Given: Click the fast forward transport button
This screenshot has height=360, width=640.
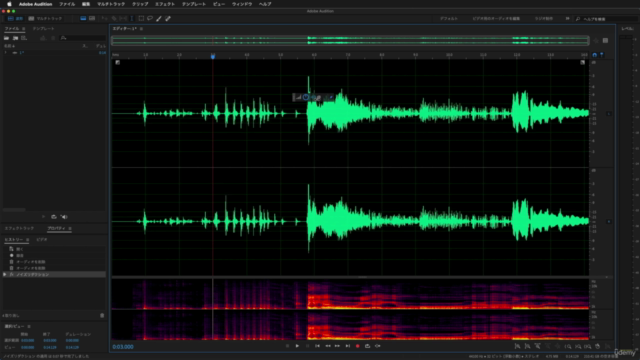Looking at the screenshot, I should pos(338,346).
